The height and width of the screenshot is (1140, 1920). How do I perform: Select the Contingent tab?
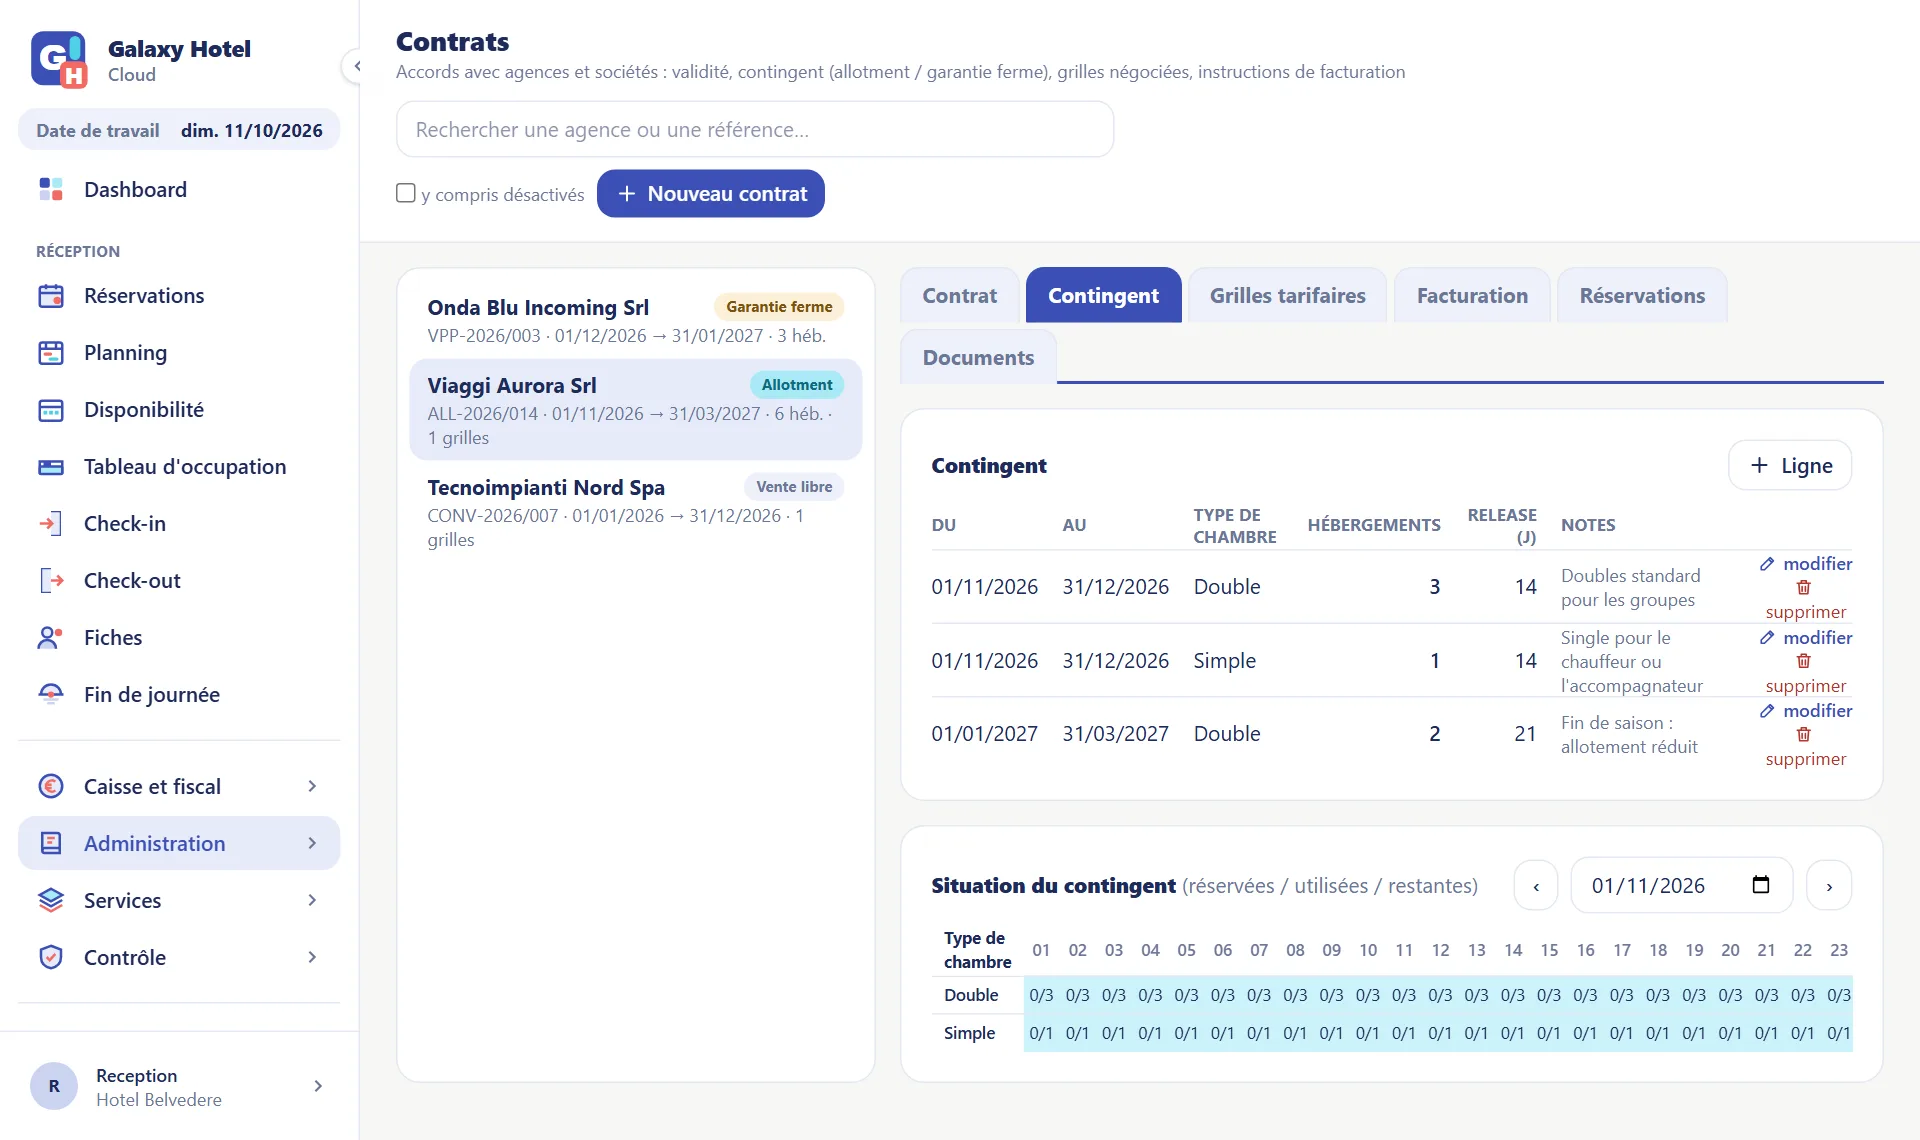pos(1103,296)
